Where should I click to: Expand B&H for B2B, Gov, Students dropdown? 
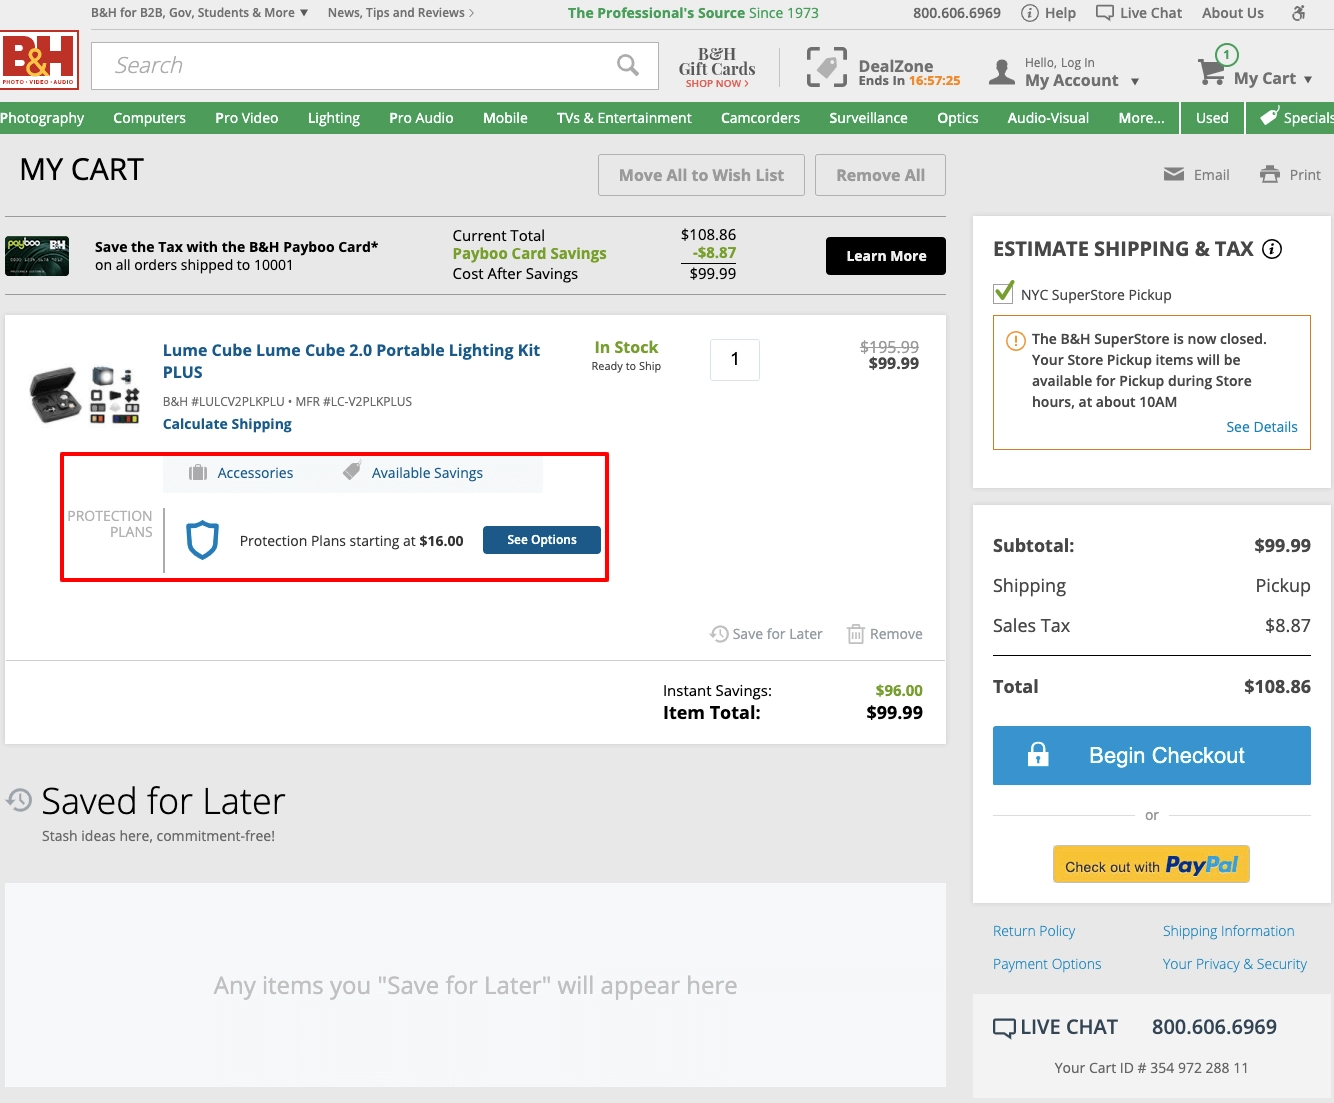point(199,13)
